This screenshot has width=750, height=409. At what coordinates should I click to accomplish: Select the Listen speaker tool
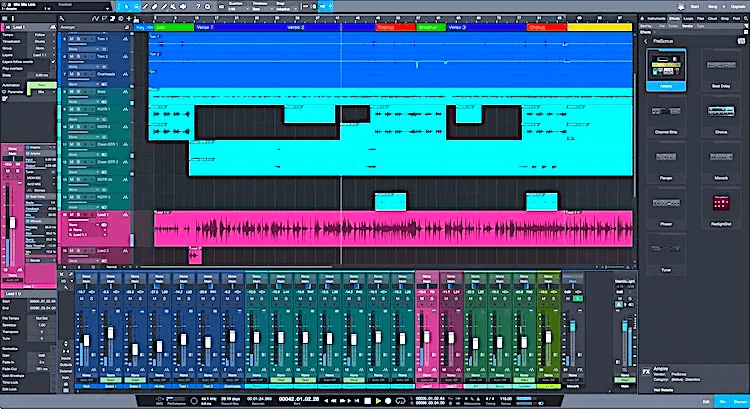point(183,7)
